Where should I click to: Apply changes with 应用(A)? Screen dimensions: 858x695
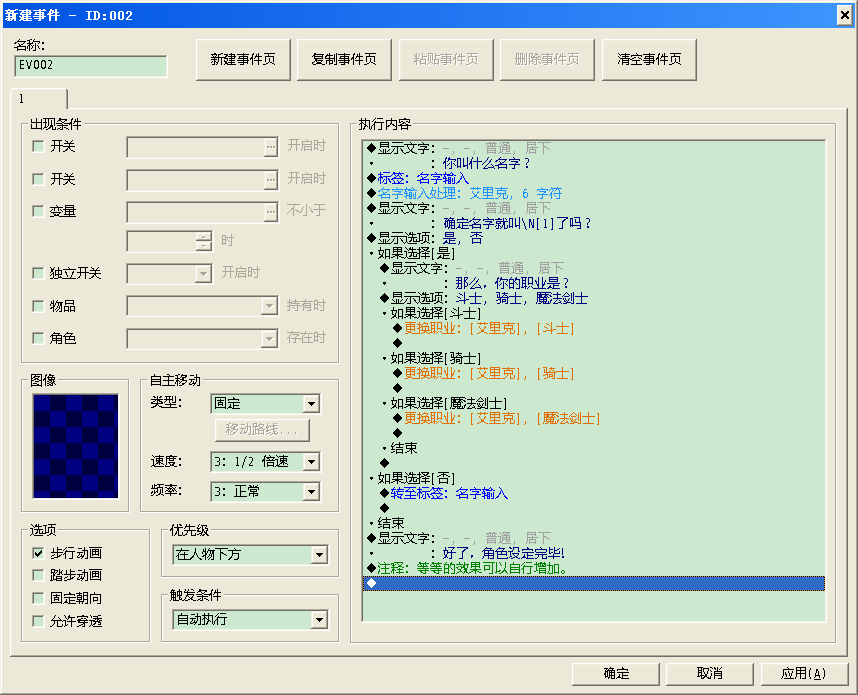(804, 674)
